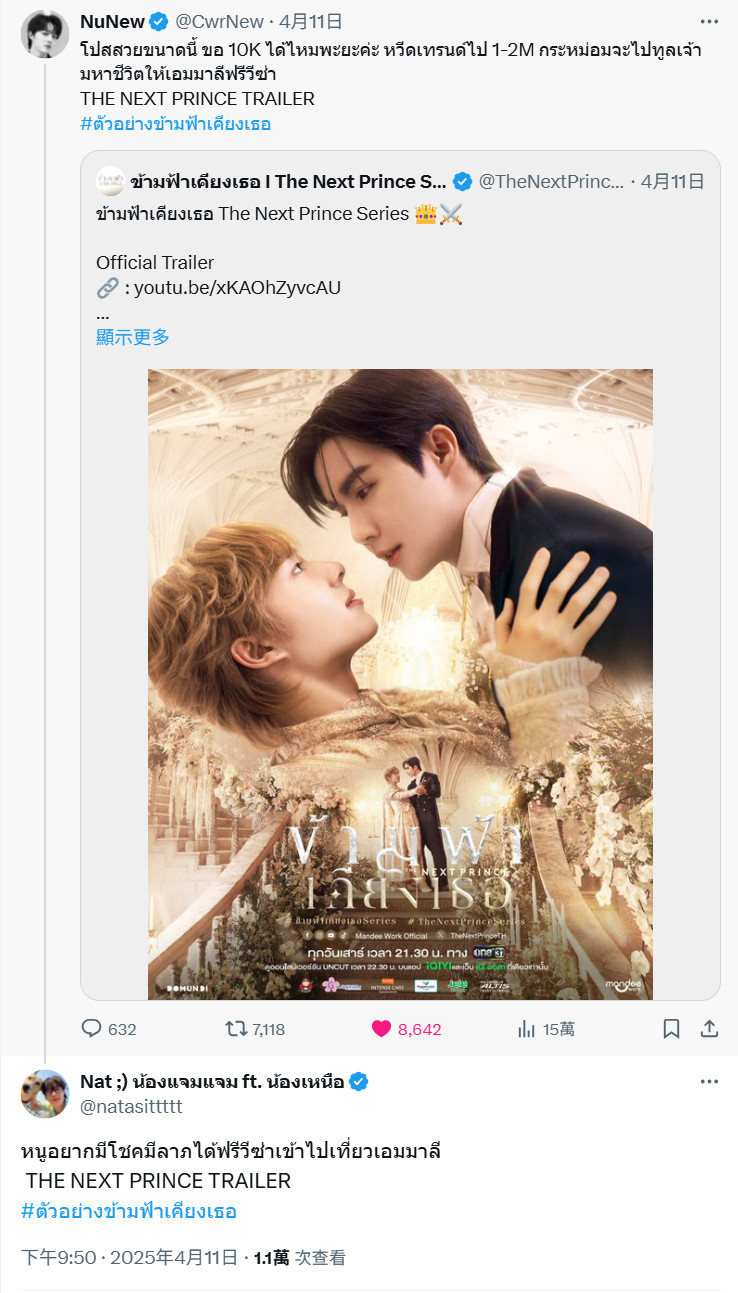Open Nat's profile avatar picture
The height and width of the screenshot is (1293, 738).
click(45, 1093)
